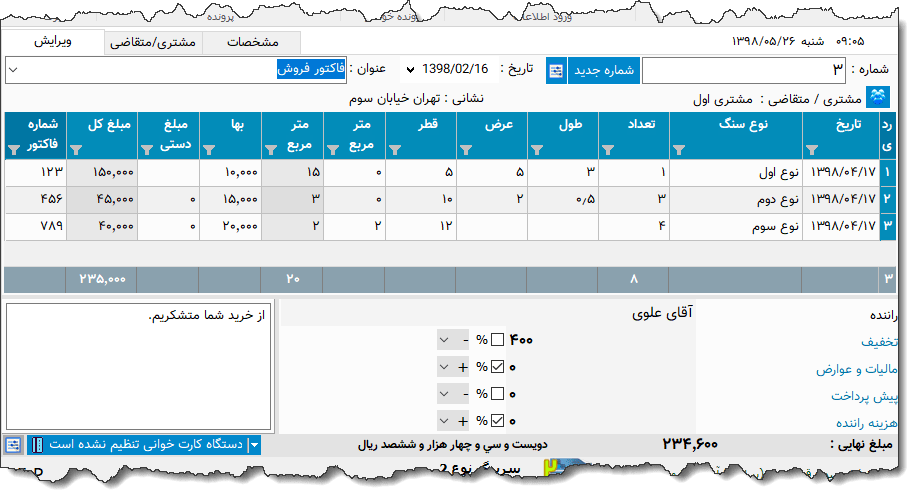Click the row header number ۲
908x490 pixels.
coord(888,199)
